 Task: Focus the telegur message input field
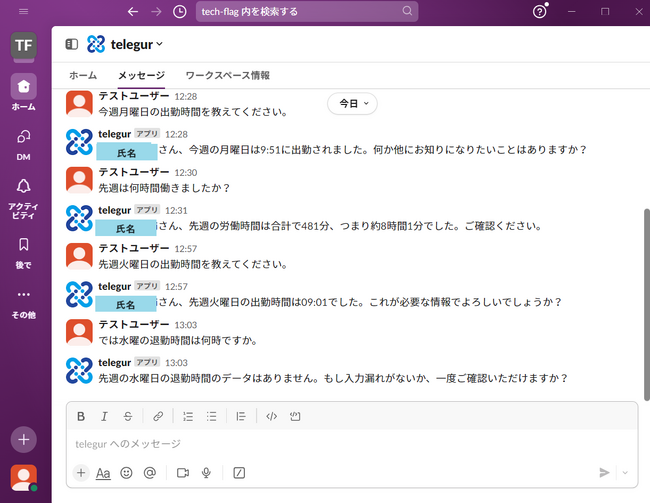(x=352, y=444)
